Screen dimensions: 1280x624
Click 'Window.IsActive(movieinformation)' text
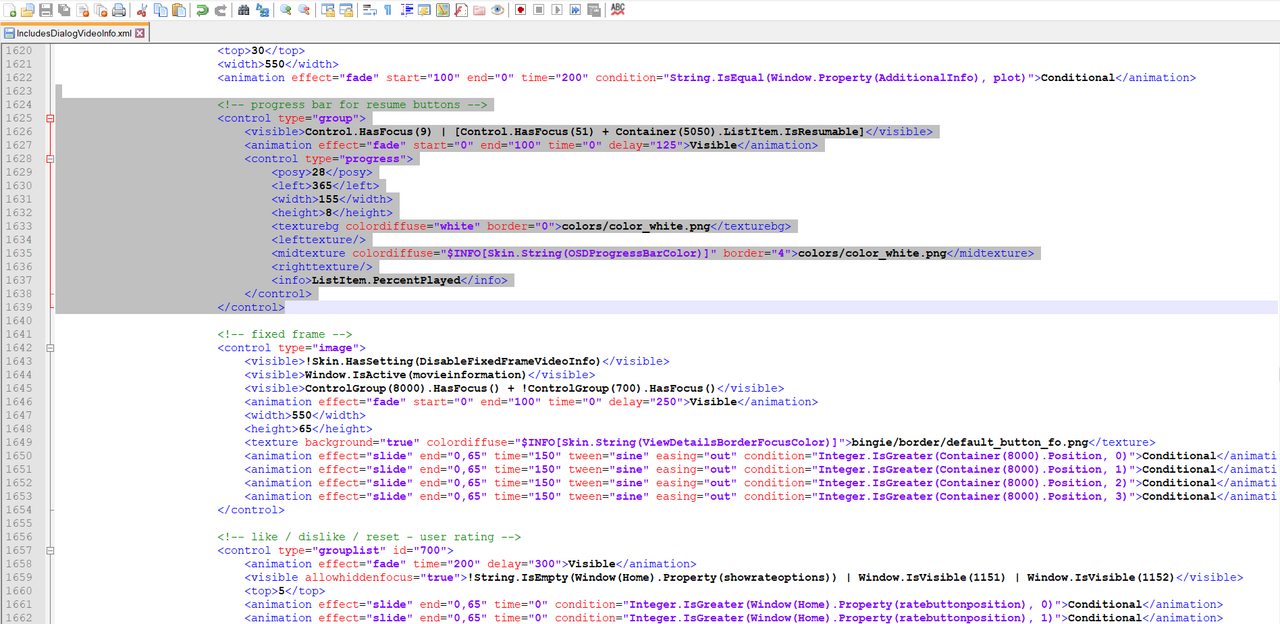click(416, 375)
